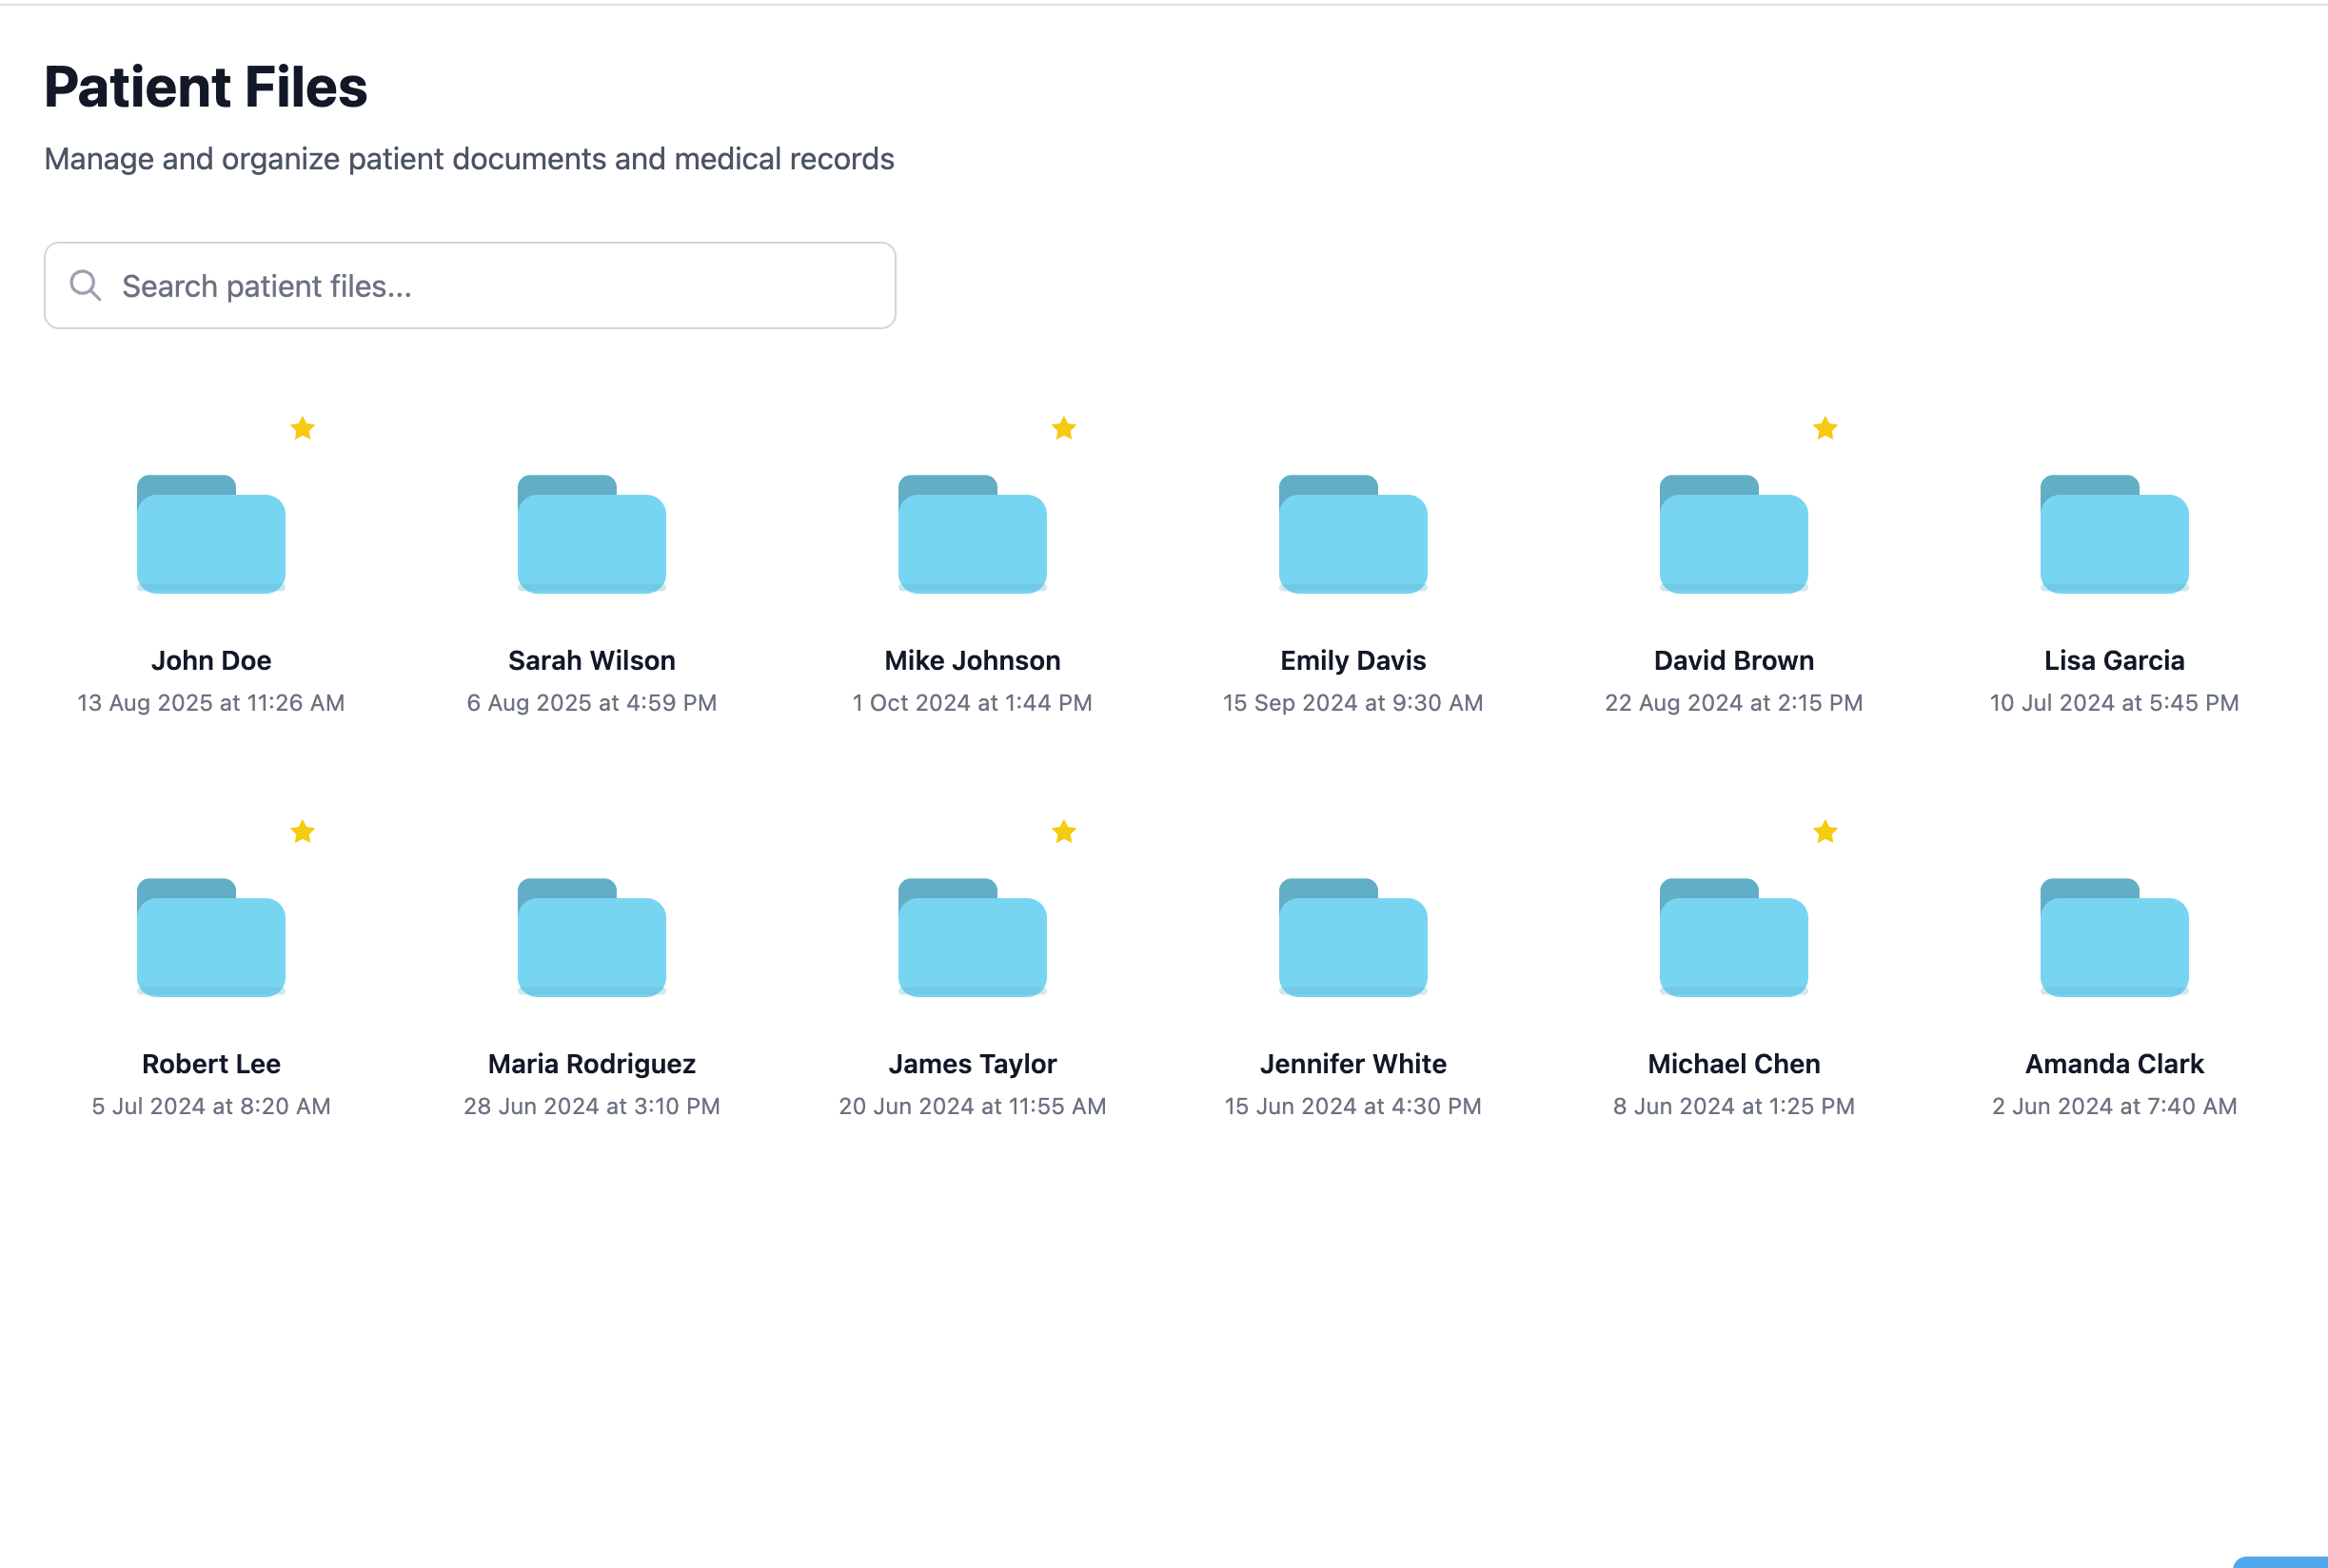
Task: Toggle James Taylor's star marker
Action: pos(1064,832)
